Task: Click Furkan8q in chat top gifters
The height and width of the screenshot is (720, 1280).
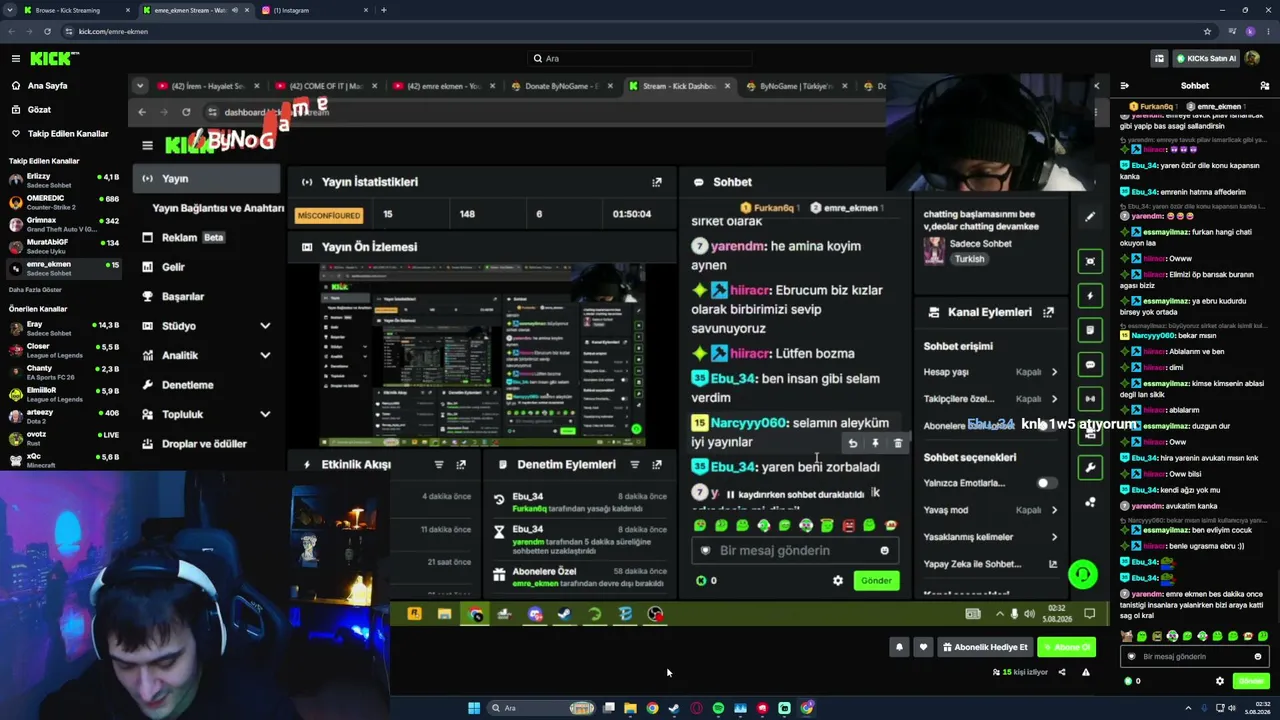Action: coord(1153,106)
